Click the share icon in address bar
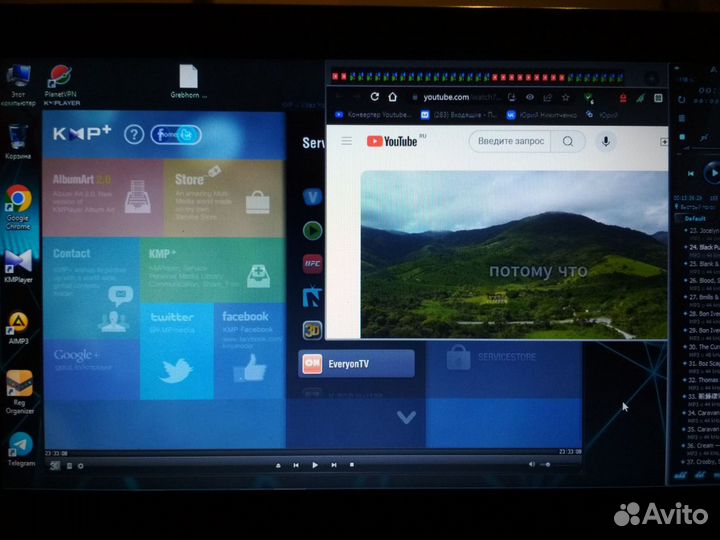The height and width of the screenshot is (540, 720). (547, 97)
